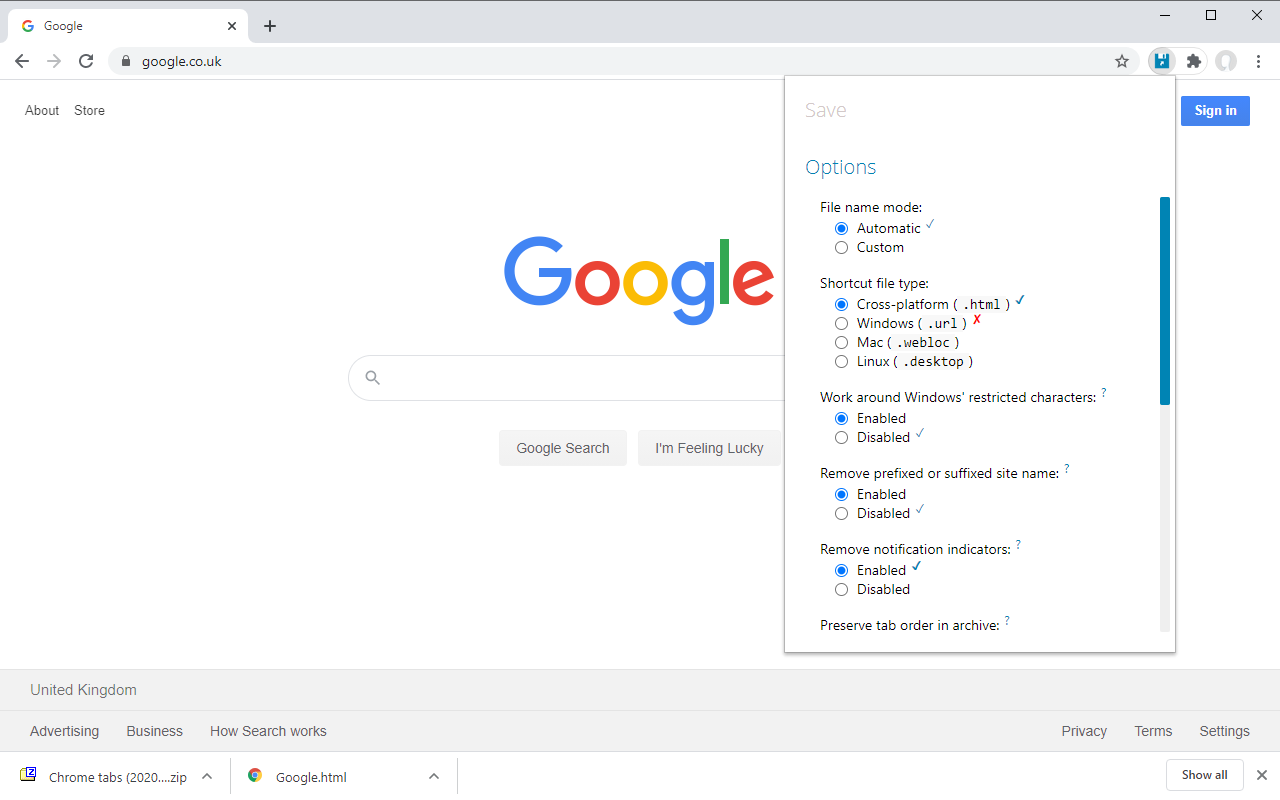Image resolution: width=1280 pixels, height=800 pixels.
Task: Open the Chrome profile avatar
Action: click(1226, 61)
